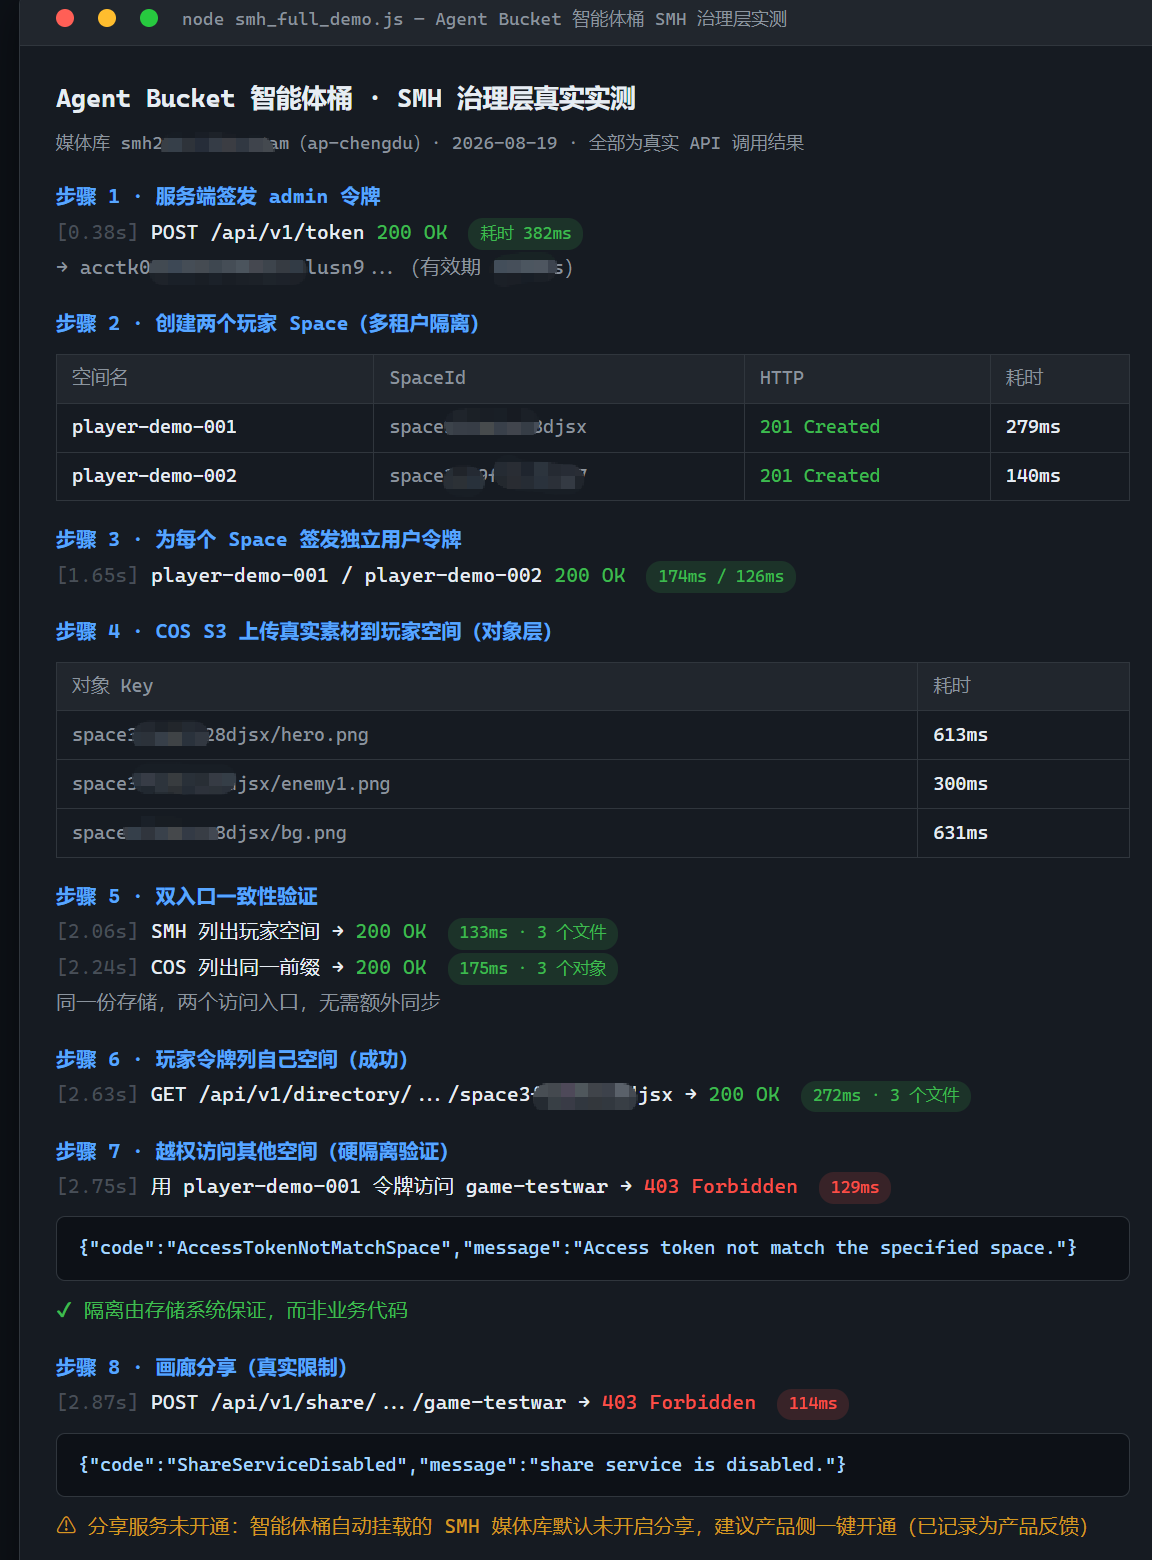Screen dimensions: 1152x1560
Task: Click 403 Forbidden in step 8
Action: pos(679,1403)
